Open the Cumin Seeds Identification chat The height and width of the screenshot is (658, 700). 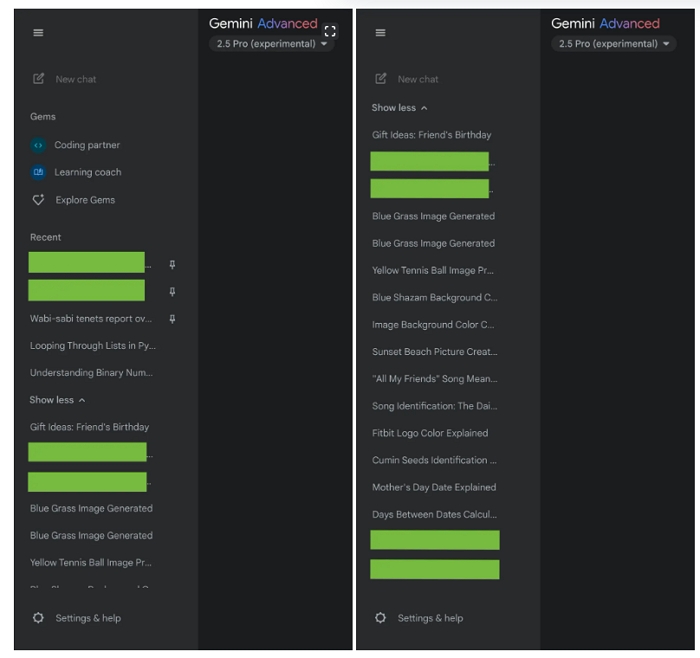coord(434,460)
